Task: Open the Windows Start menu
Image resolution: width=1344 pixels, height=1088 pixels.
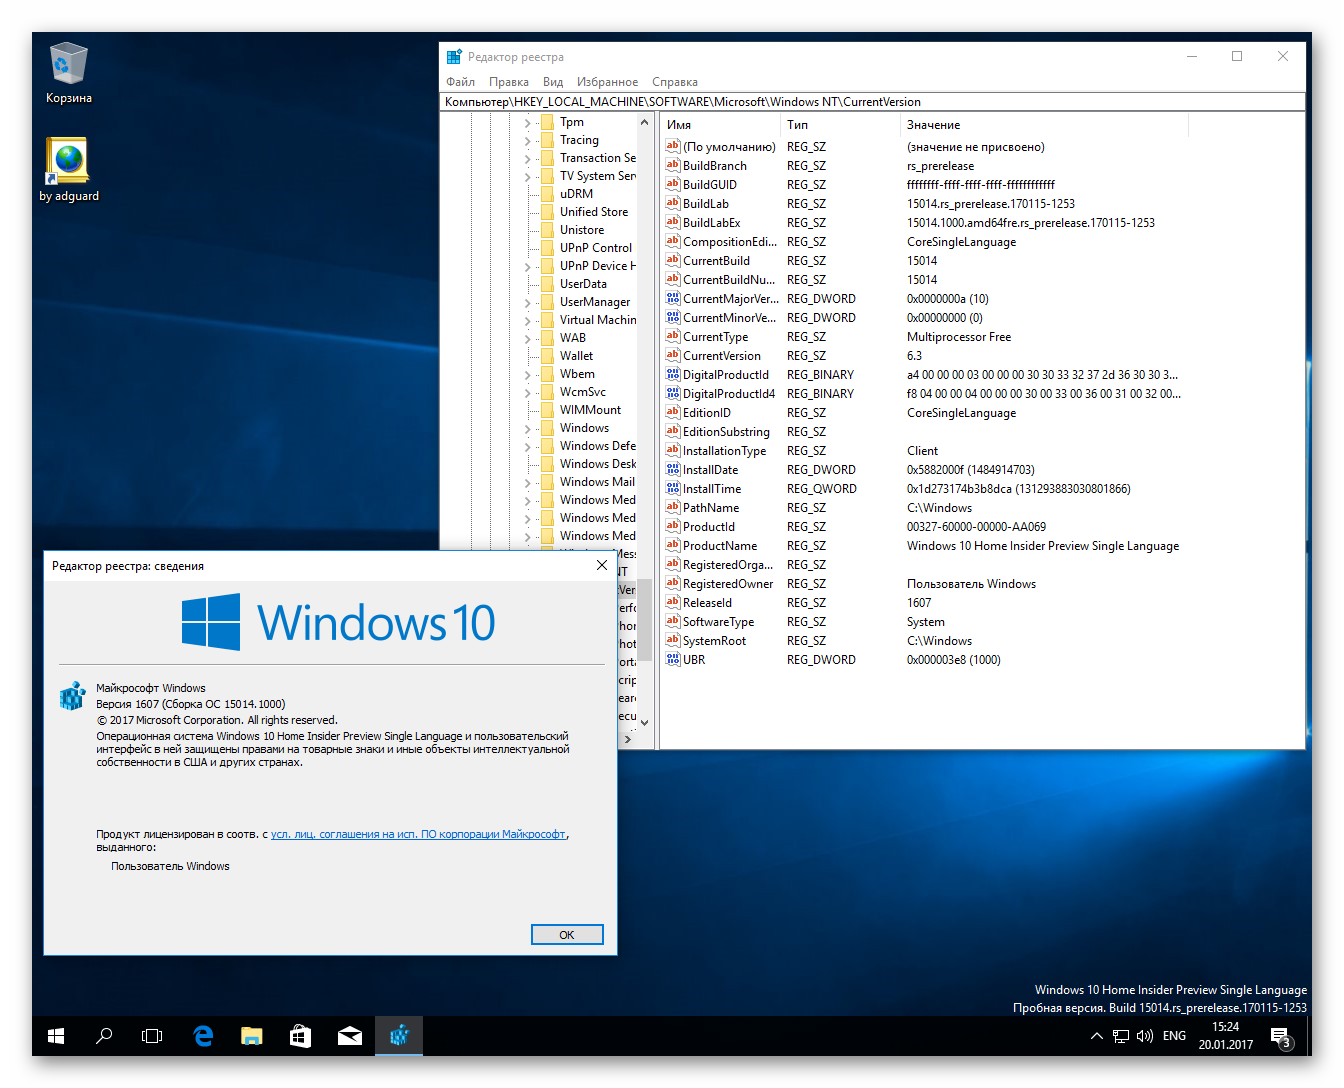Action: coord(56,1036)
